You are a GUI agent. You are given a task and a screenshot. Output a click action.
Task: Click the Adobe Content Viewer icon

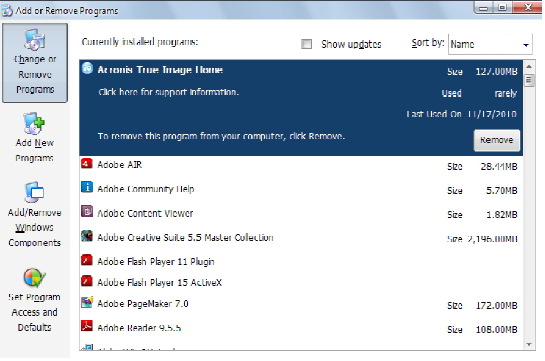click(87, 211)
